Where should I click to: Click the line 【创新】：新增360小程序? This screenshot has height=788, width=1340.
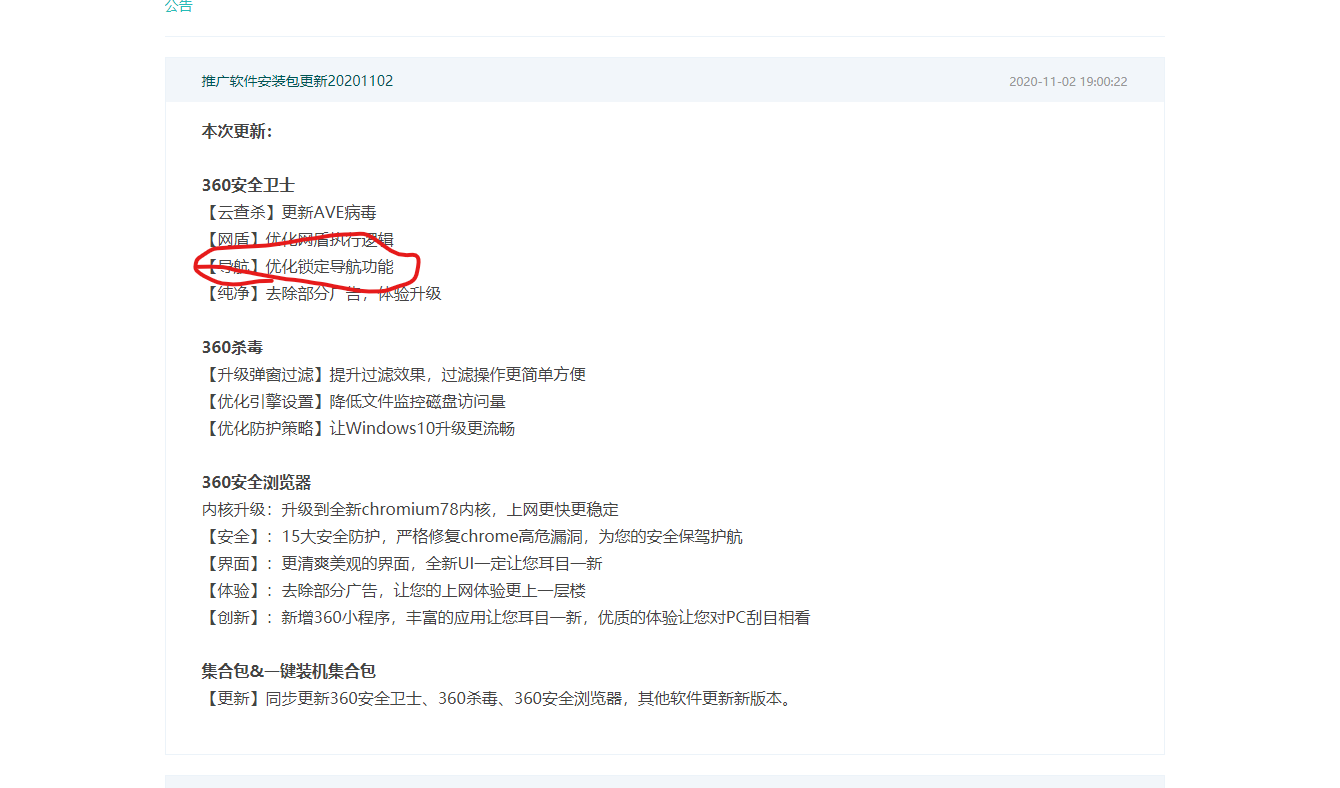pos(505,618)
